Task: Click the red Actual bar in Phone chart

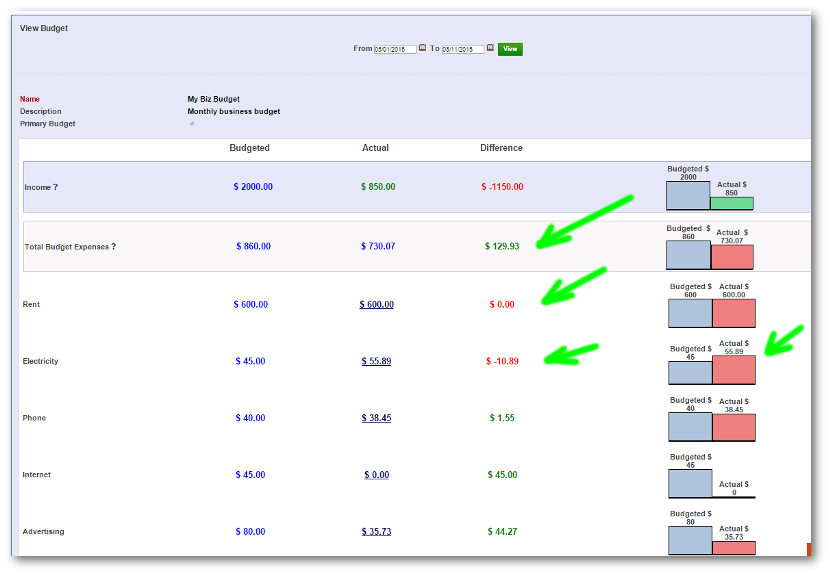Action: (x=734, y=427)
